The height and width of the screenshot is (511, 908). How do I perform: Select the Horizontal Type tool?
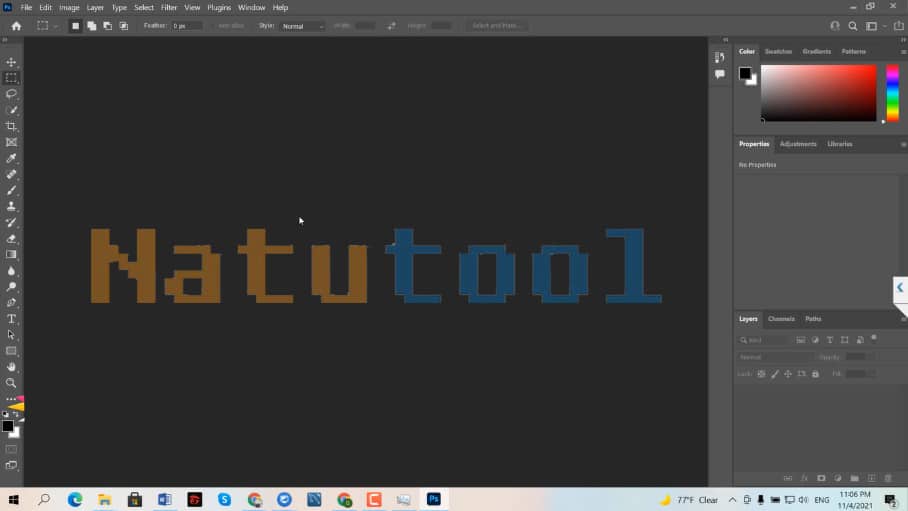coord(11,319)
